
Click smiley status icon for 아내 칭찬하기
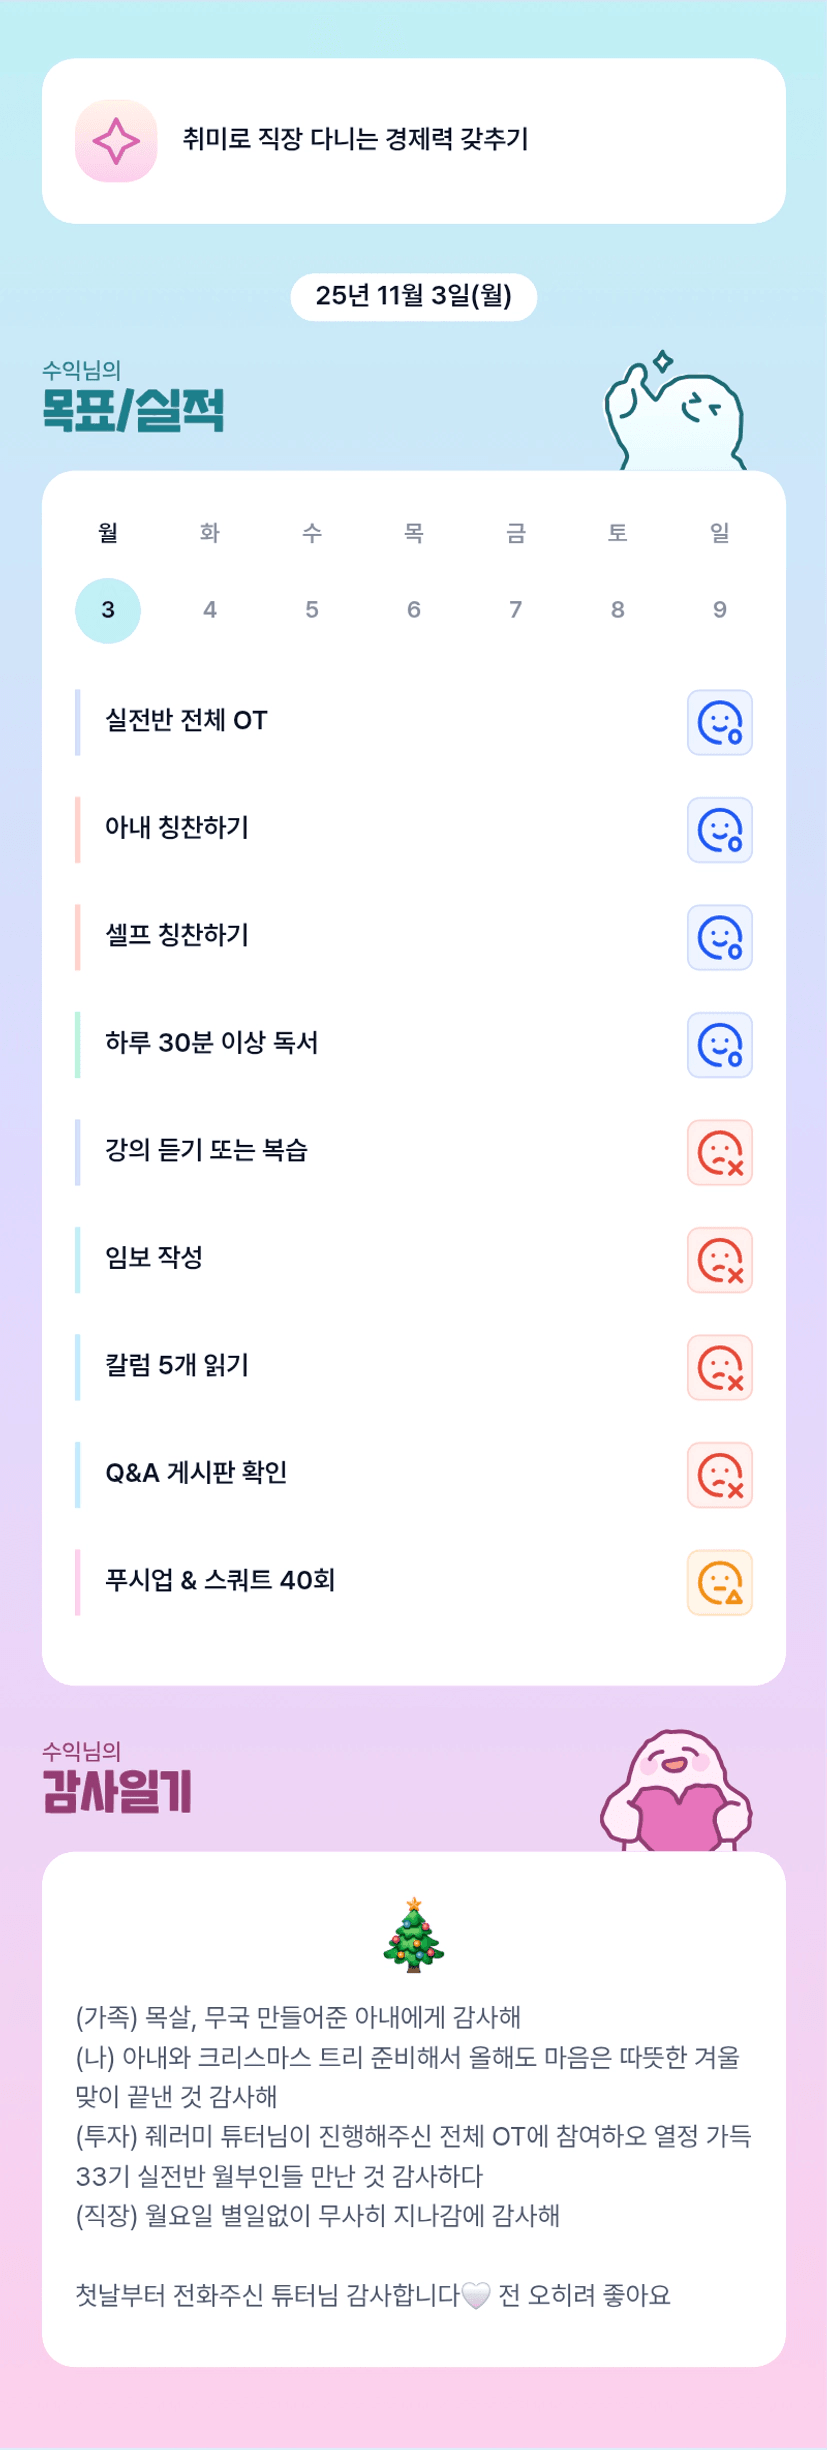point(719,830)
